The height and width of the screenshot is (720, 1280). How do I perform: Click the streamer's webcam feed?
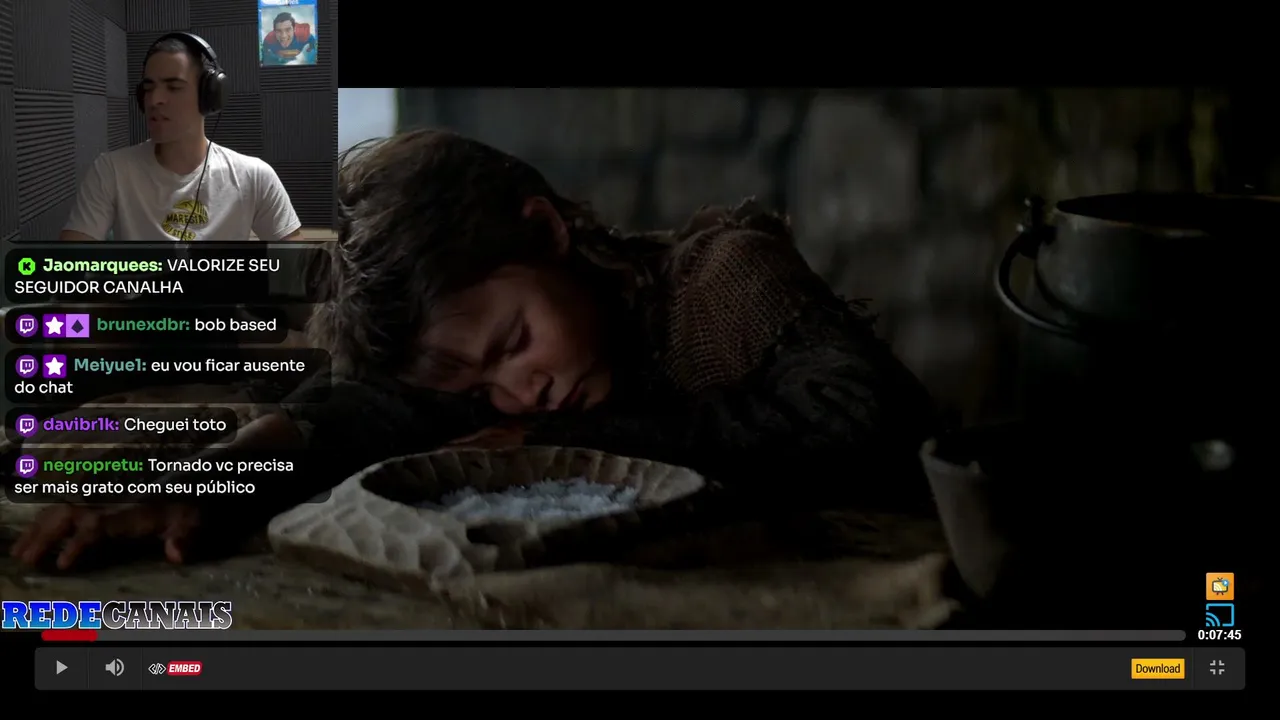(x=169, y=120)
